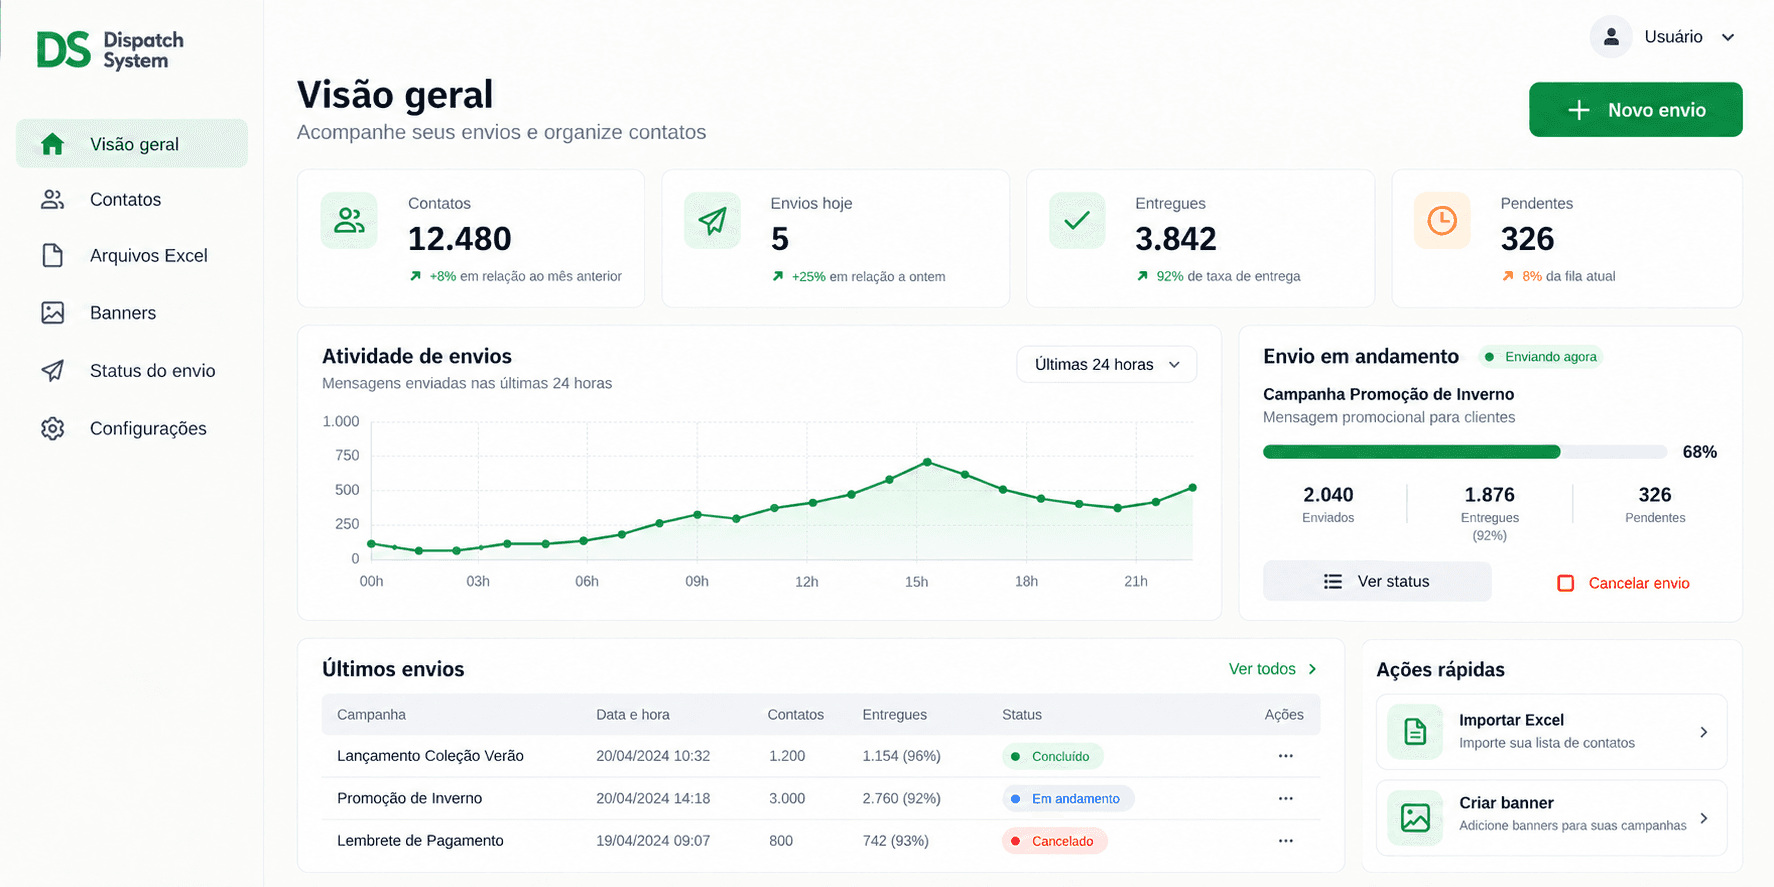1774x887 pixels.
Task: Click the Cancelado status badge
Action: (1054, 842)
